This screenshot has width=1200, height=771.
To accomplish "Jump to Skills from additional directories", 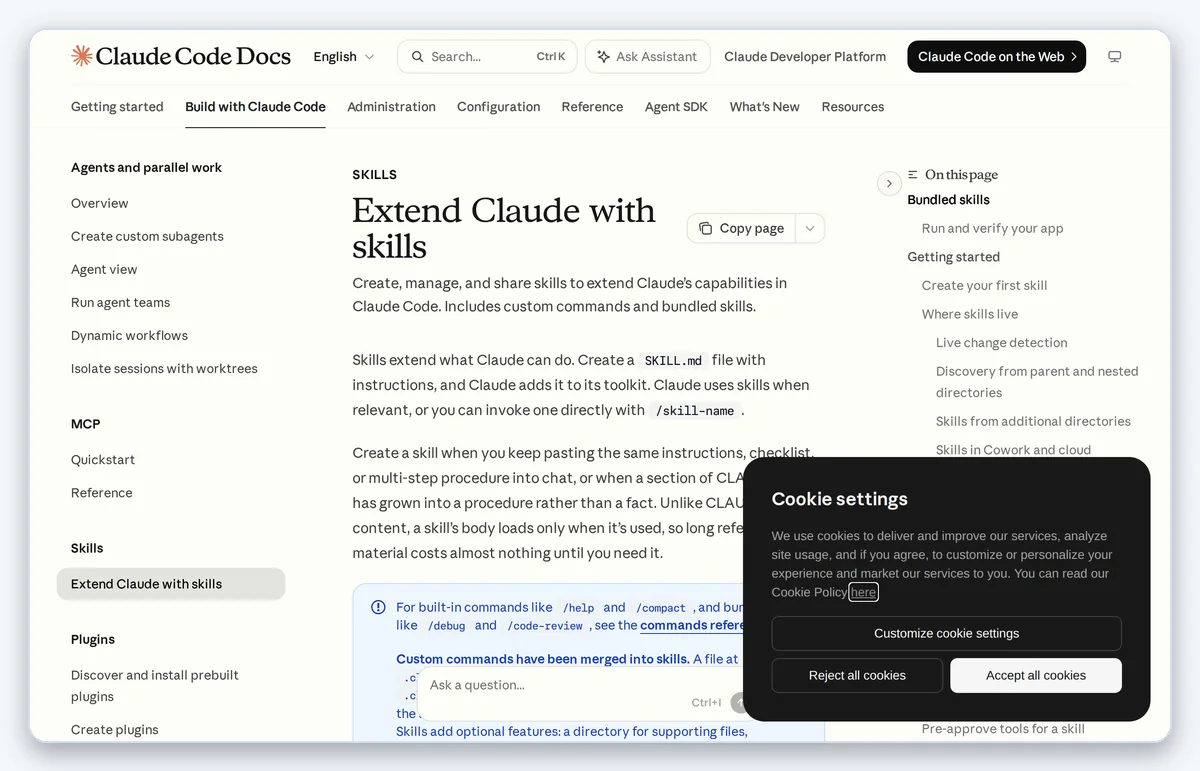I will coord(1033,421).
